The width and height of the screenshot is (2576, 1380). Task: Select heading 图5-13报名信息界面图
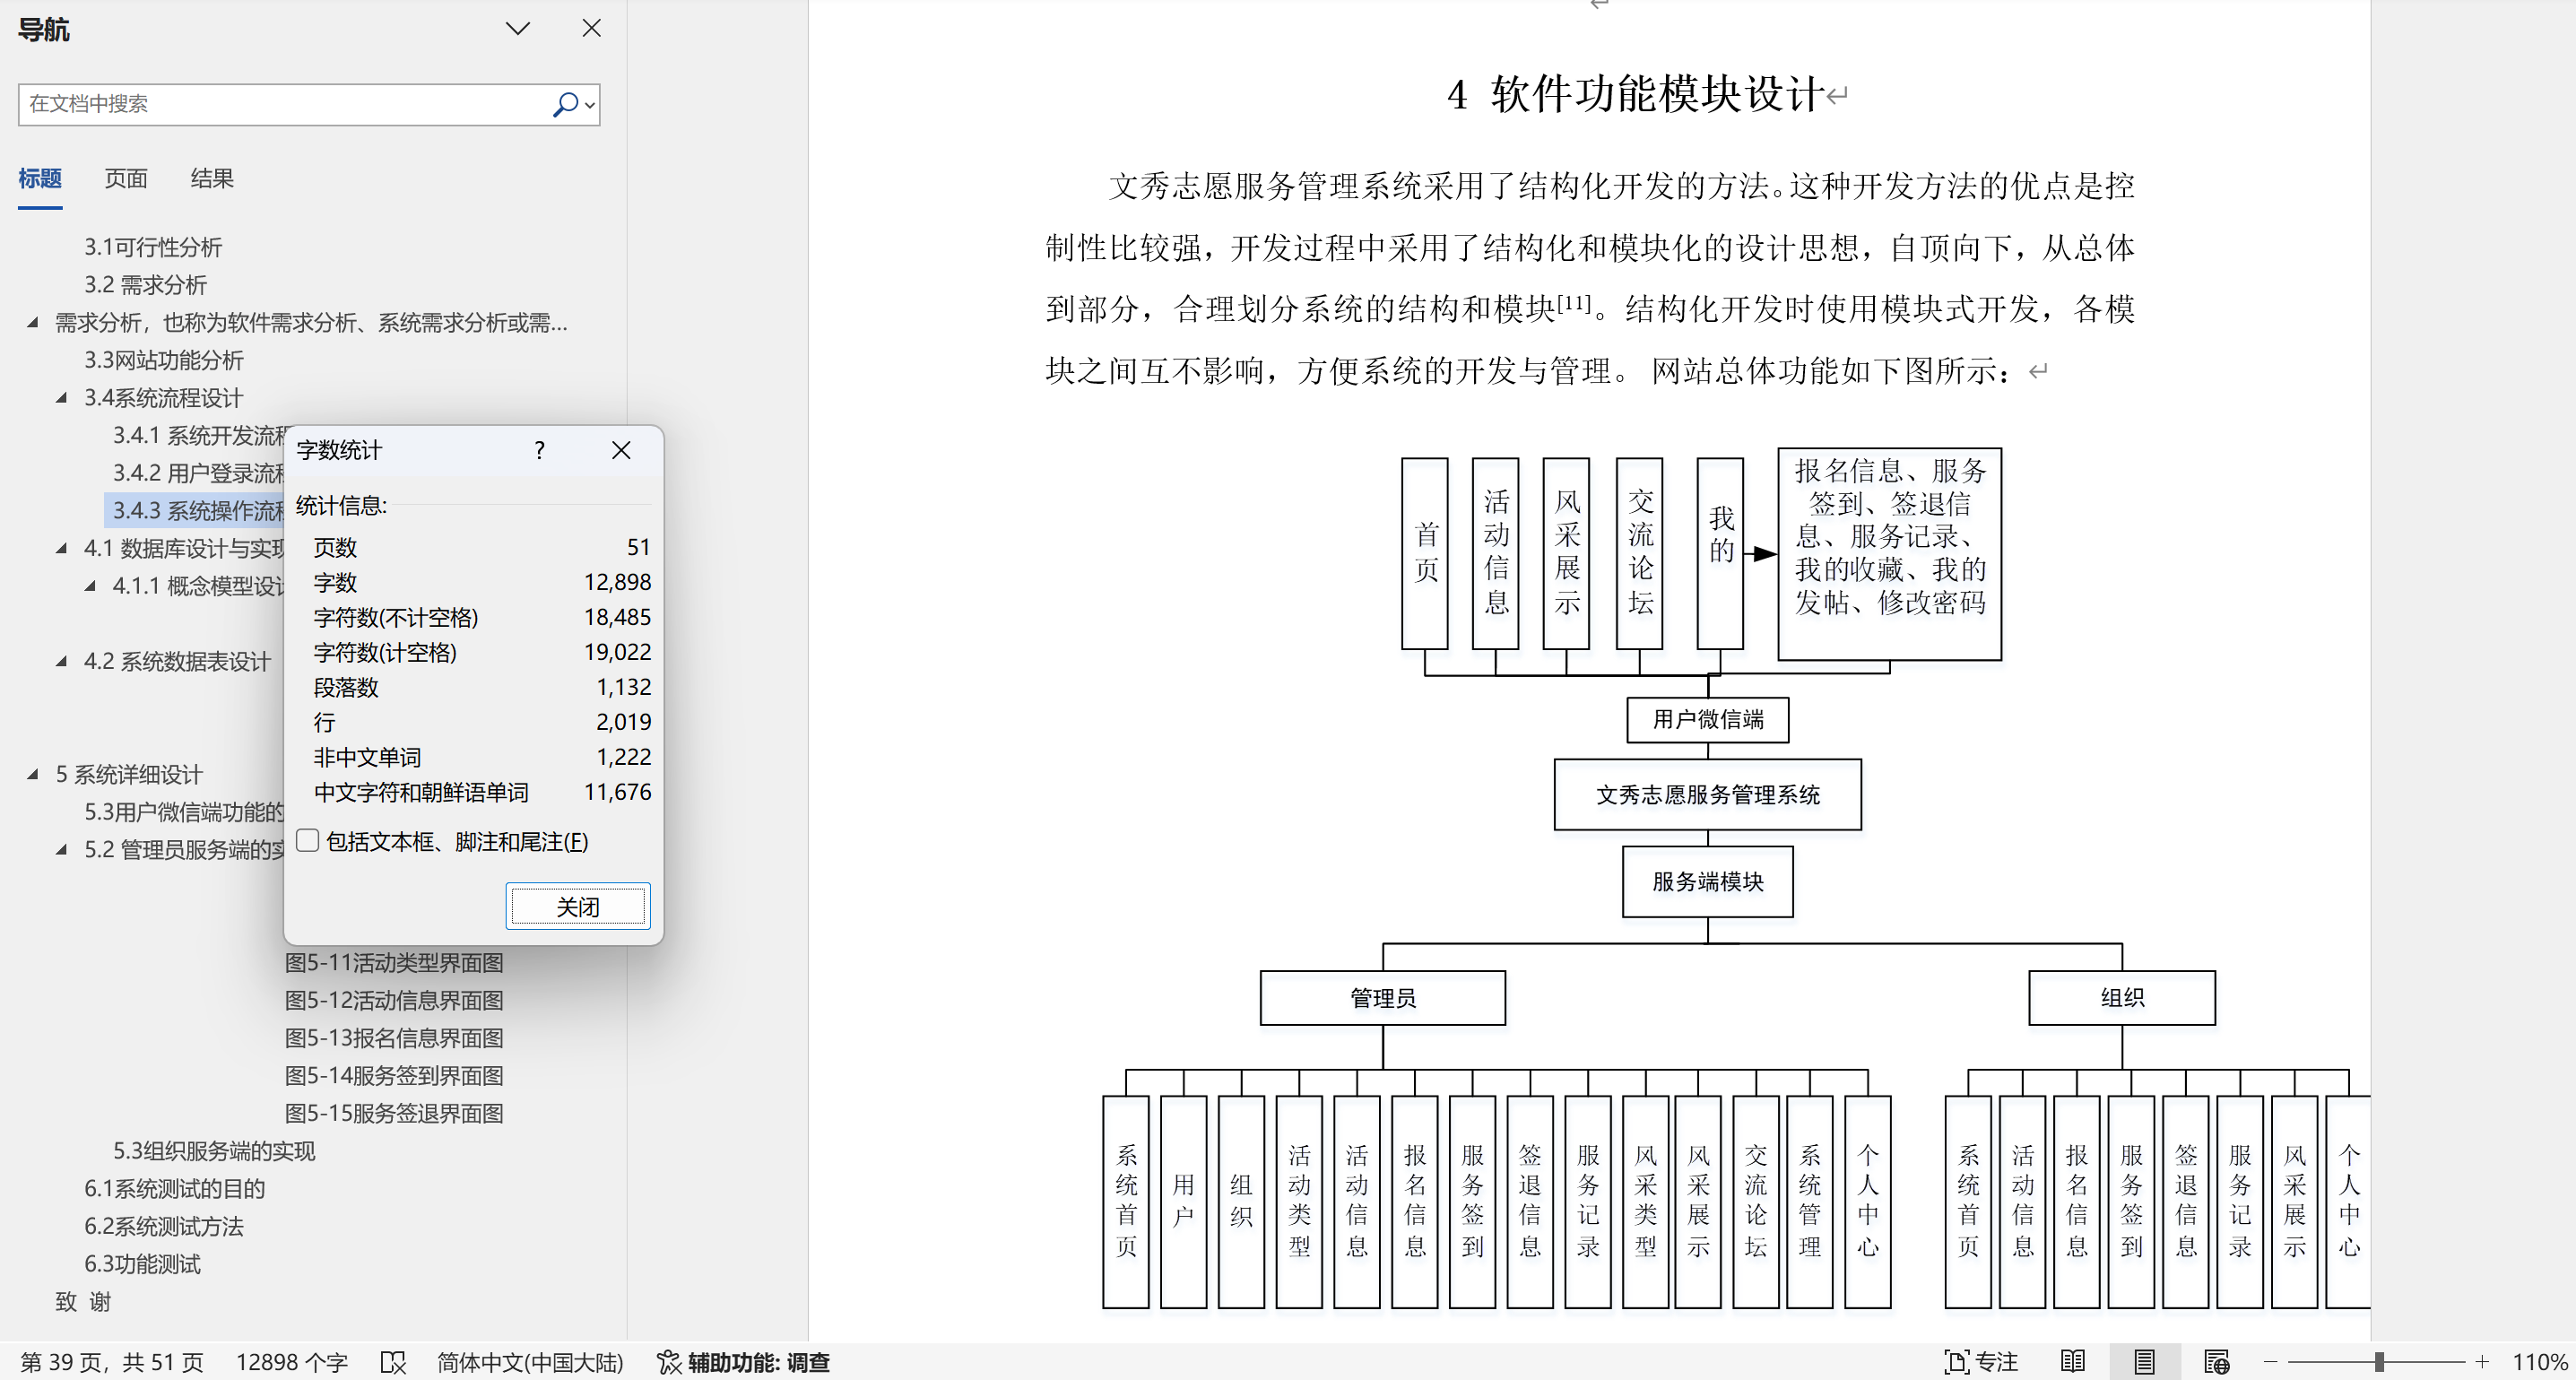click(394, 1038)
